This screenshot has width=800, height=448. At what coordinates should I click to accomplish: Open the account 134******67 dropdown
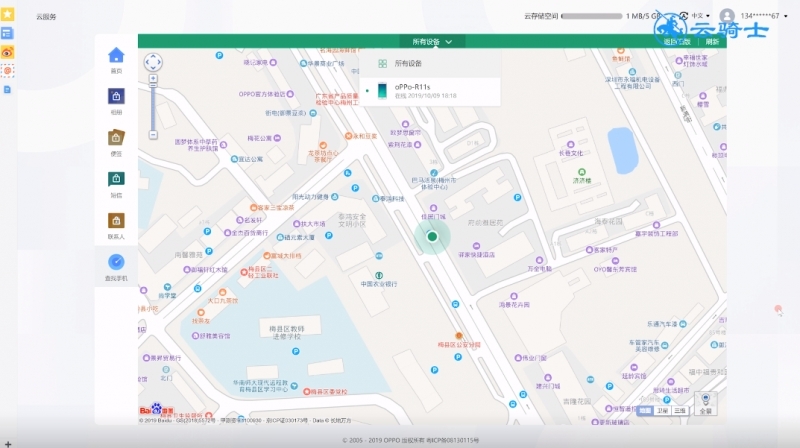point(764,16)
